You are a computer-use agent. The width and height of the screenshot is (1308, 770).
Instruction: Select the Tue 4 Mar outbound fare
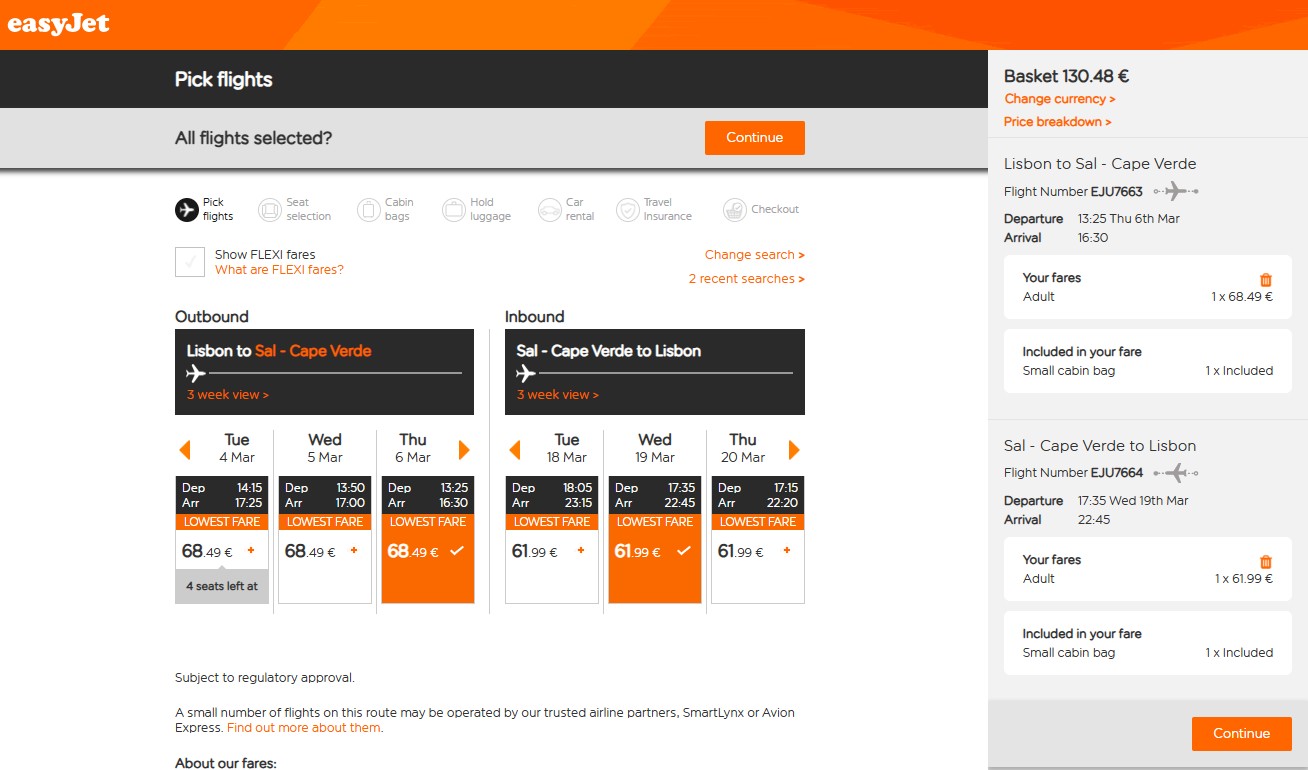pos(222,551)
